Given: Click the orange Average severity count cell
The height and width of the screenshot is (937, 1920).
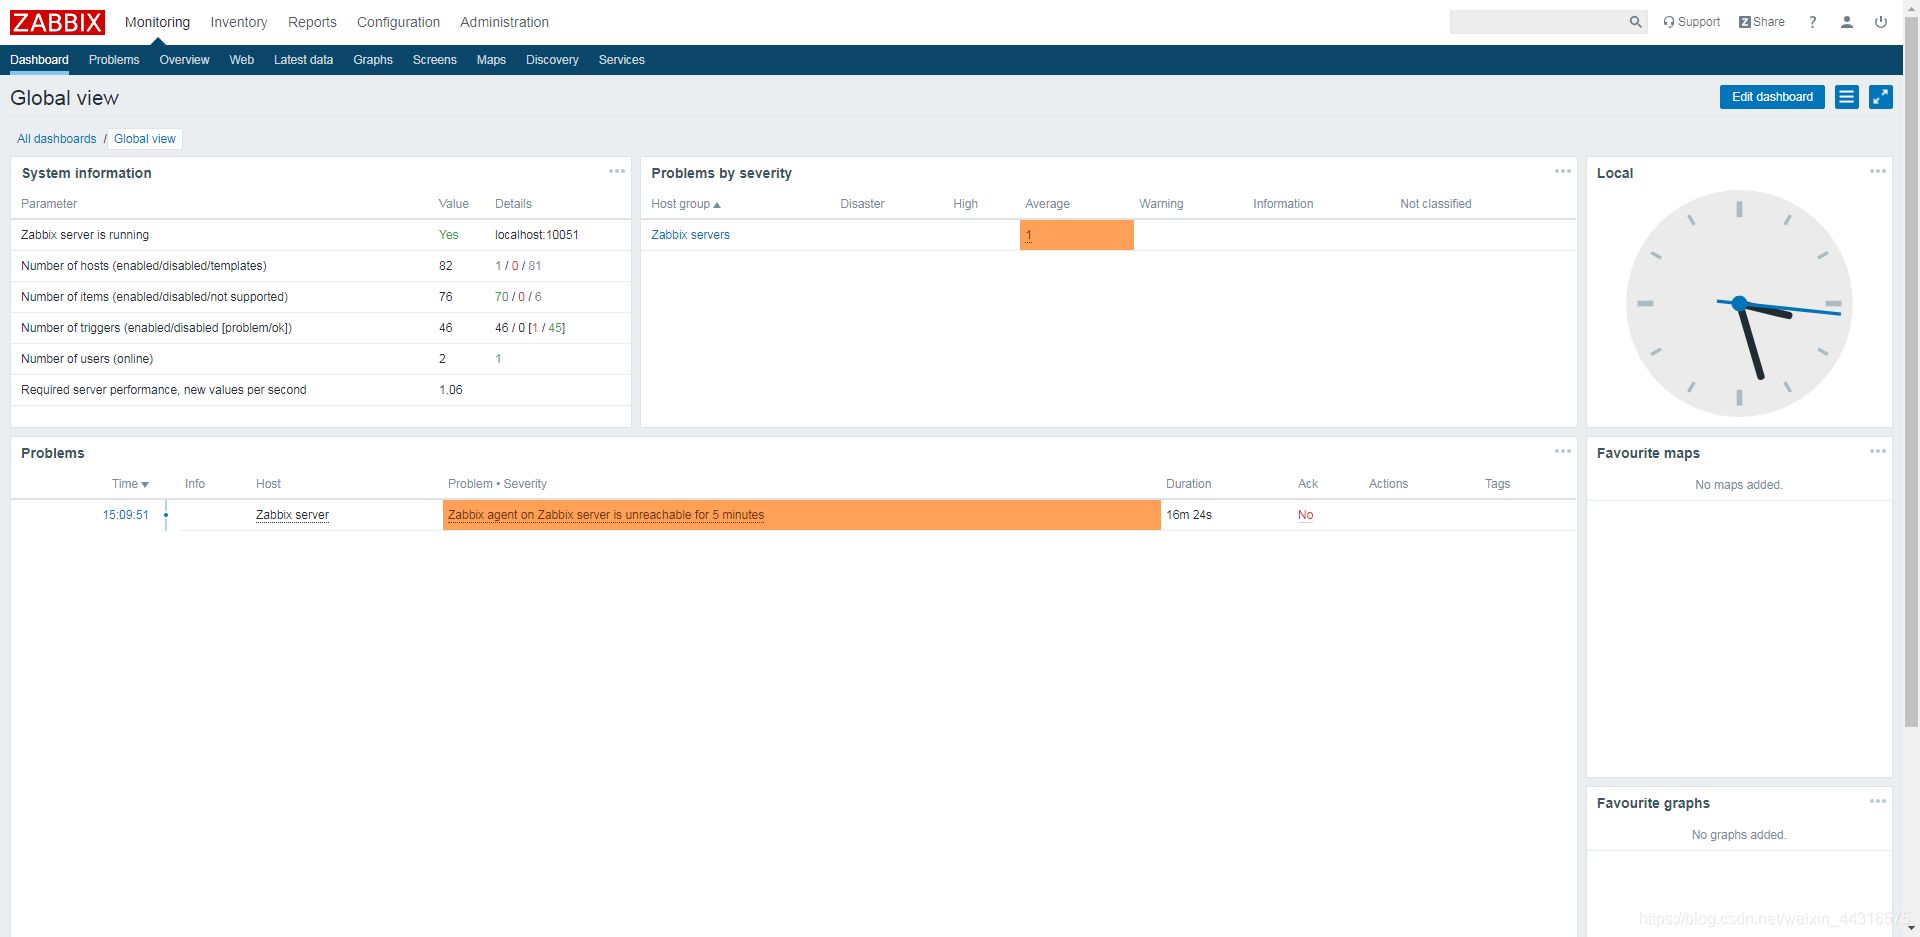Looking at the screenshot, I should tap(1076, 235).
